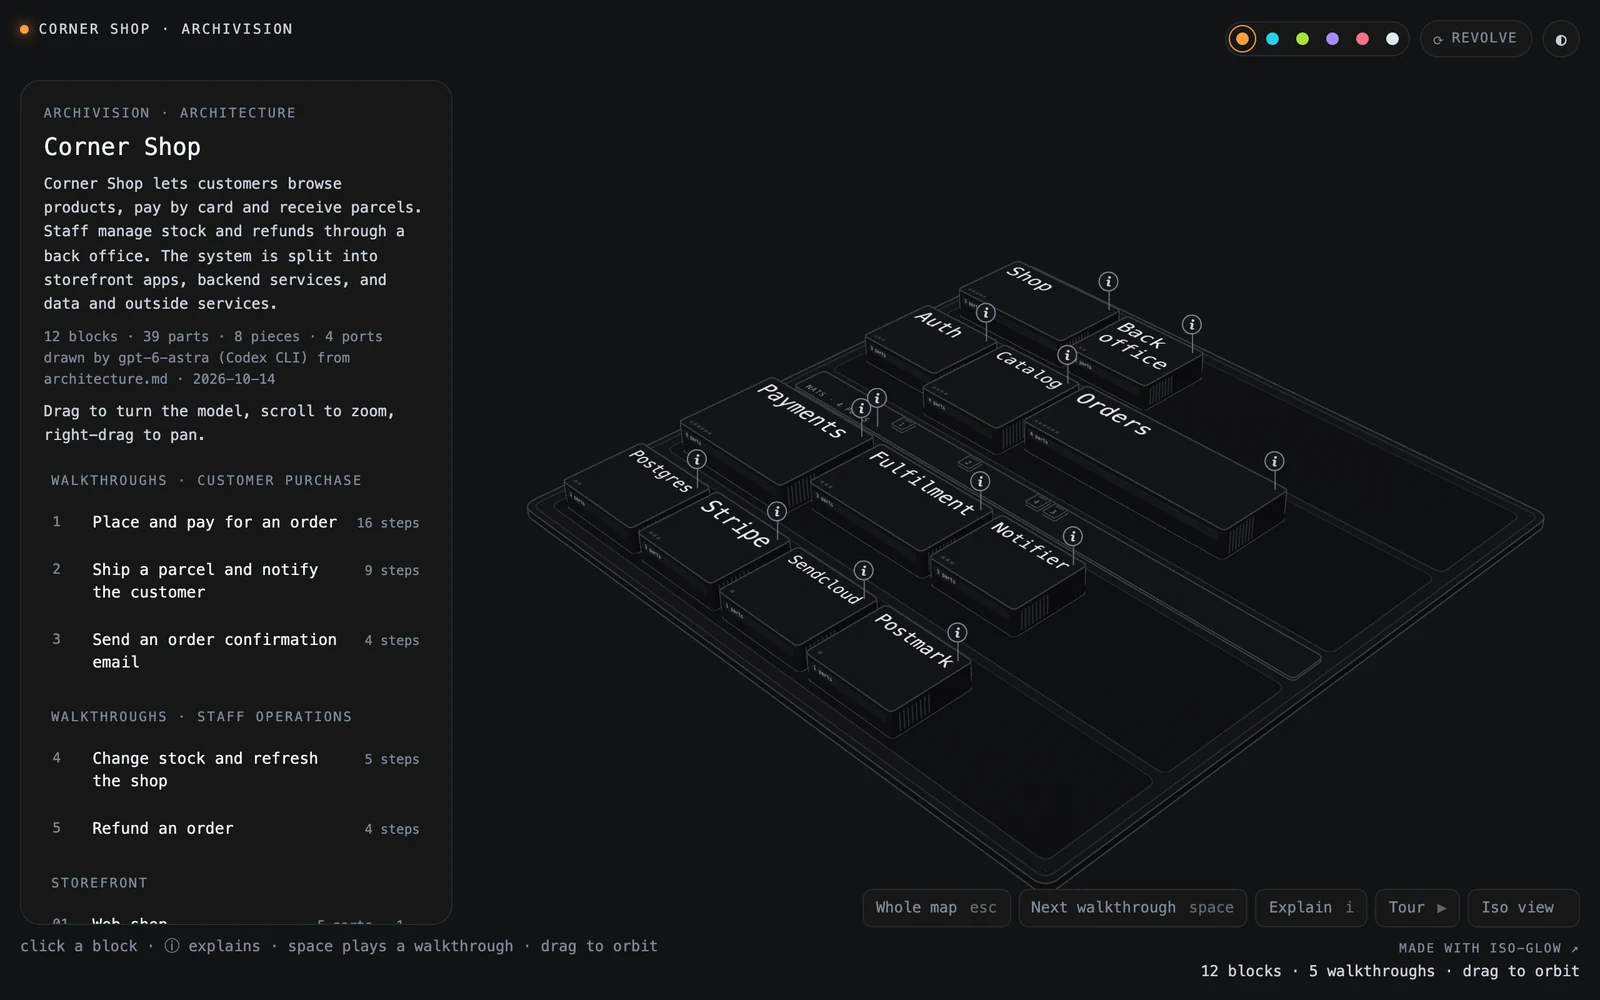This screenshot has width=1600, height=1000.
Task: Select the purple accent color dot
Action: [1332, 39]
